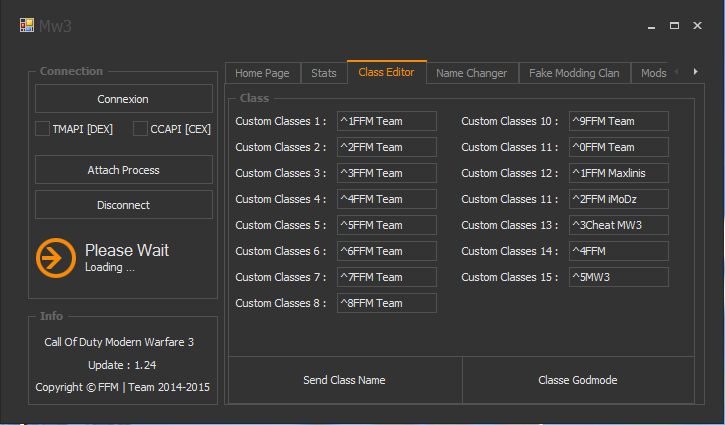Click the 'Custom Classes 5 :' label

pyautogui.click(x=281, y=225)
